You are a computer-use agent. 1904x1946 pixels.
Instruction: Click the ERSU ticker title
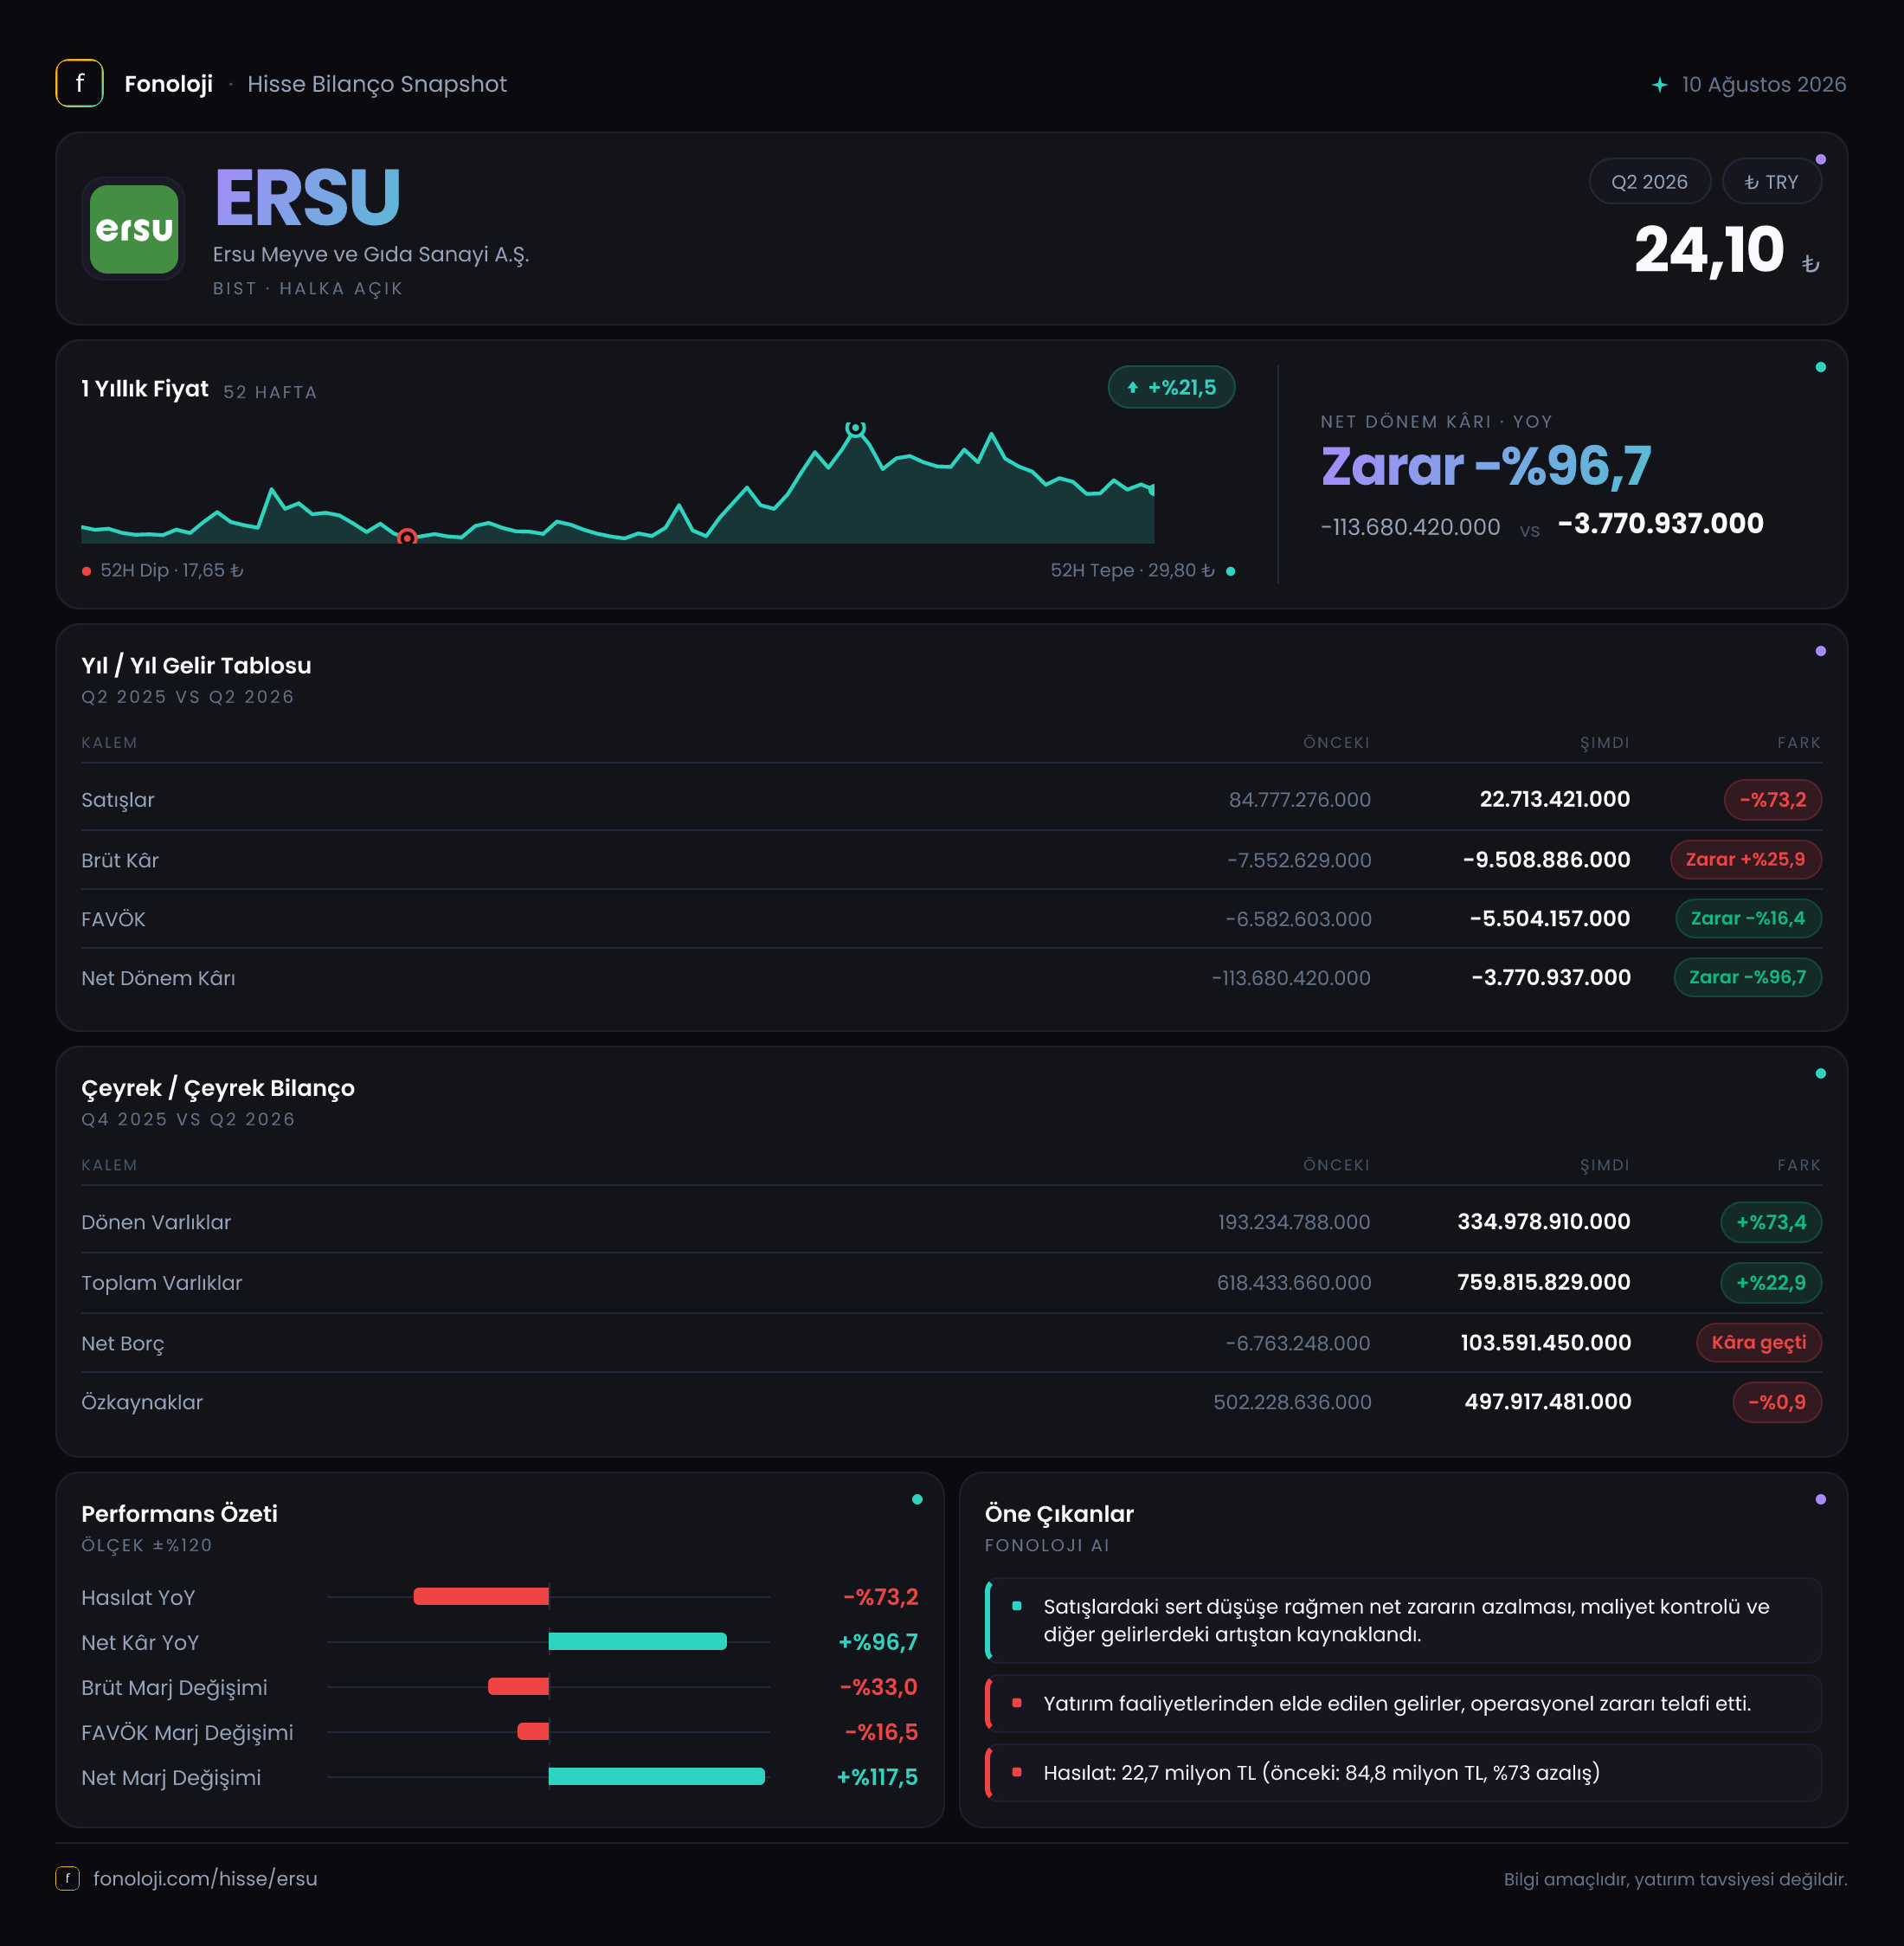(x=308, y=198)
